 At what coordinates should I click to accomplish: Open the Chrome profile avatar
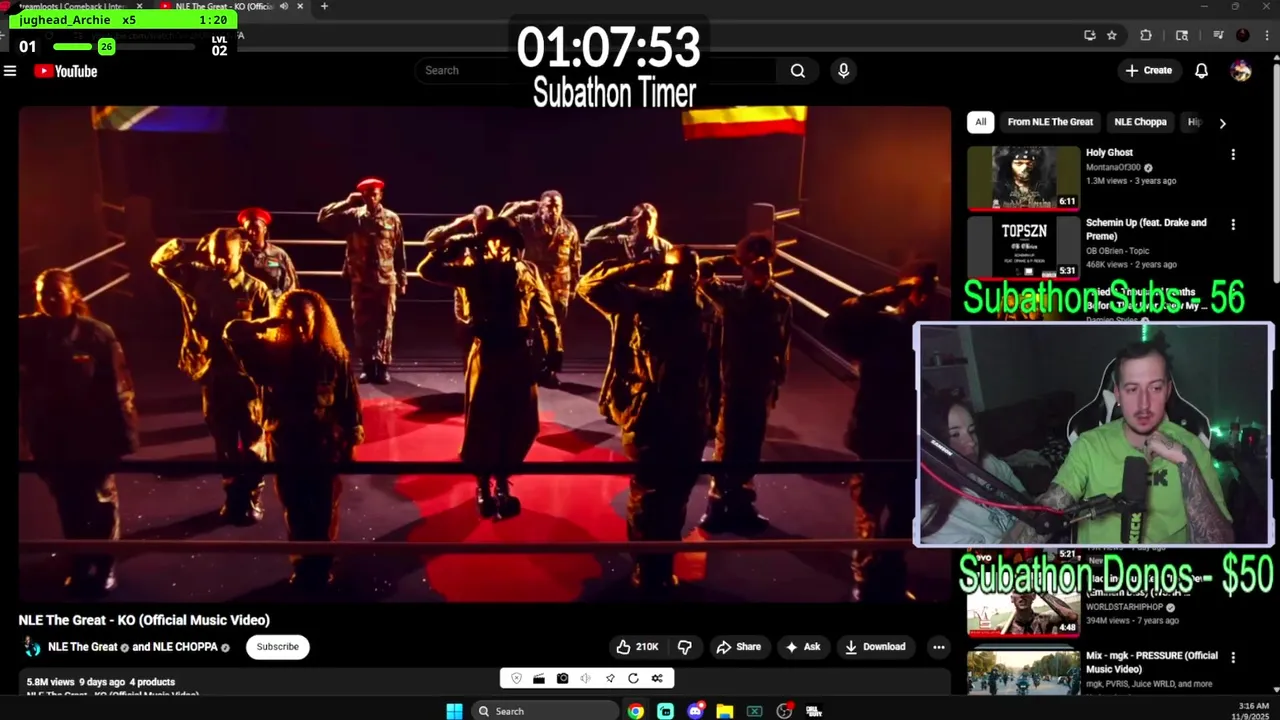1242,35
